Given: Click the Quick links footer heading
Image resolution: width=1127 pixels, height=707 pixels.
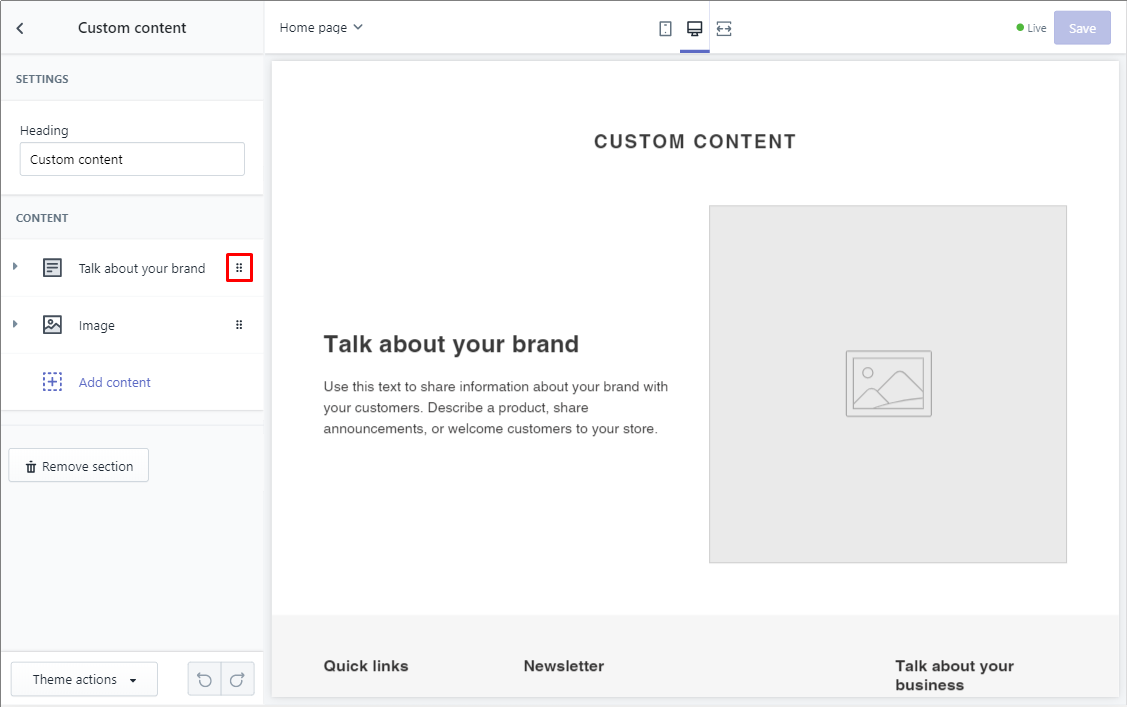Looking at the screenshot, I should coord(366,666).
